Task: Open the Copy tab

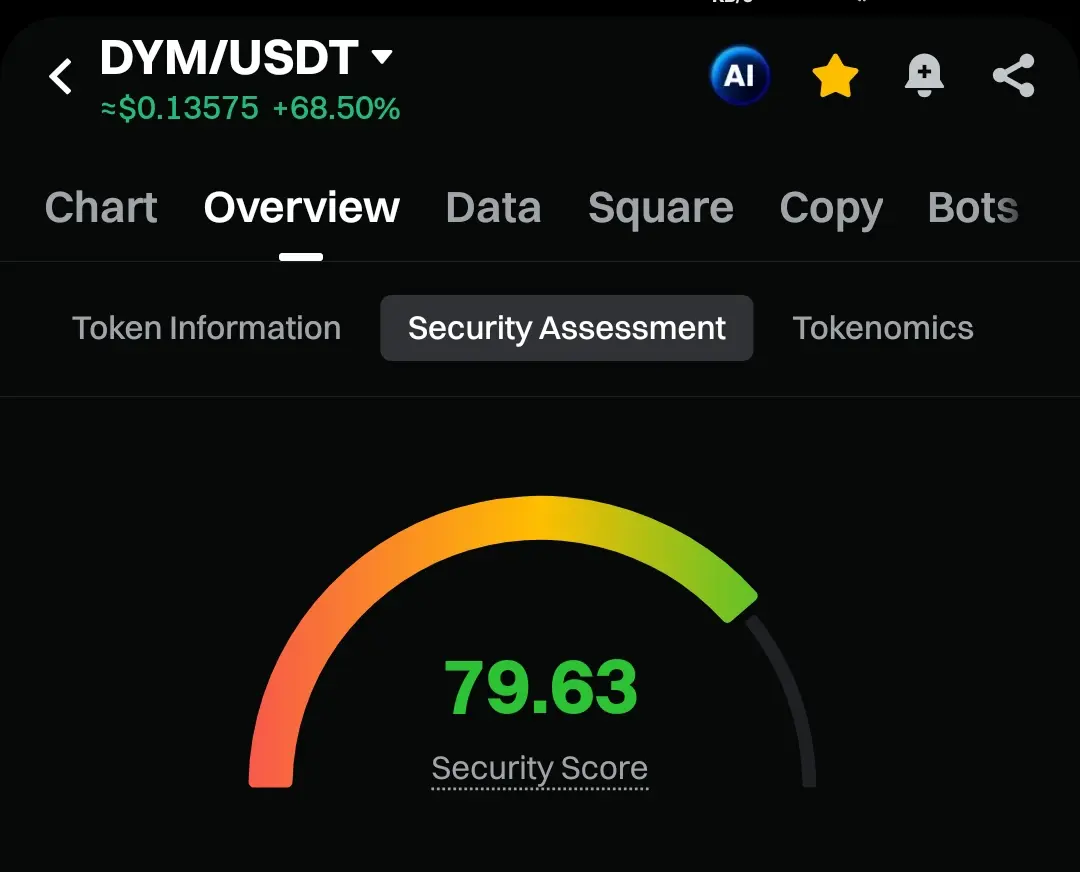Action: pos(831,209)
